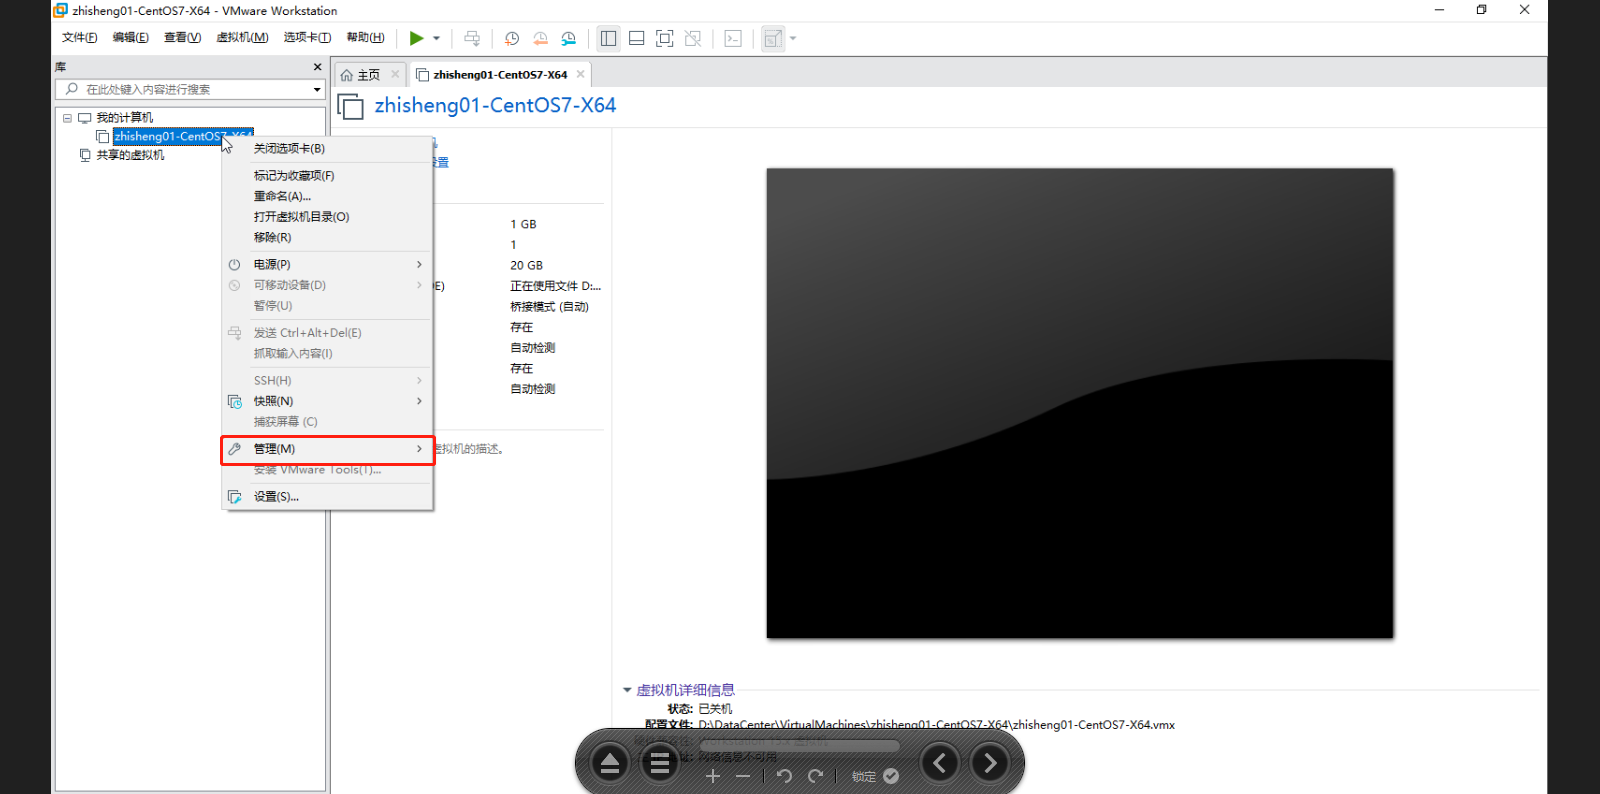1600x794 pixels.
Task: Take a snapshot using the clock-plus toolbar icon
Action: pyautogui.click(x=511, y=38)
